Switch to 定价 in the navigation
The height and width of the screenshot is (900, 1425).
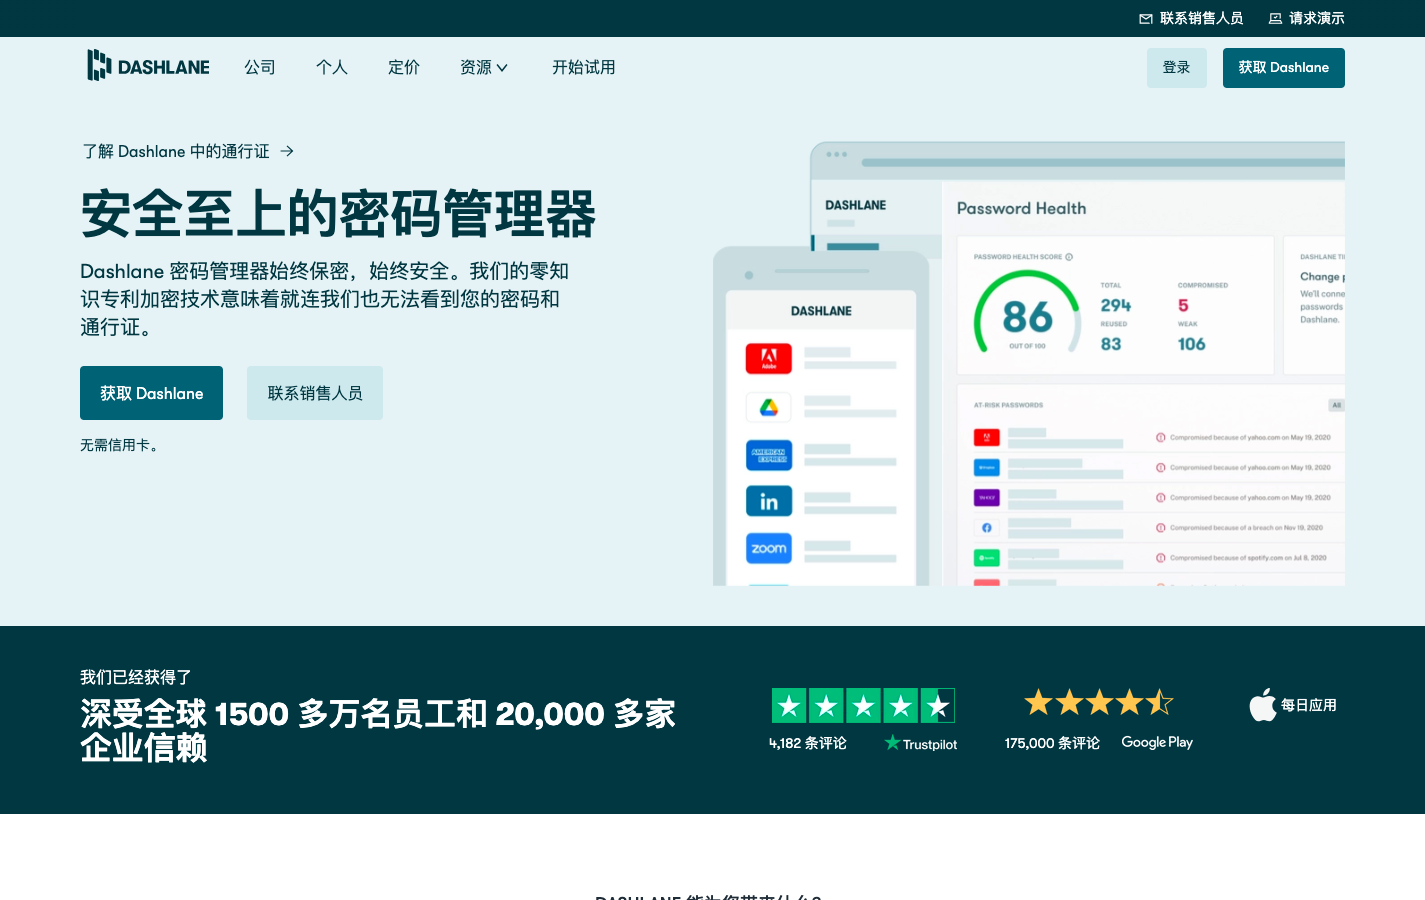(x=404, y=67)
